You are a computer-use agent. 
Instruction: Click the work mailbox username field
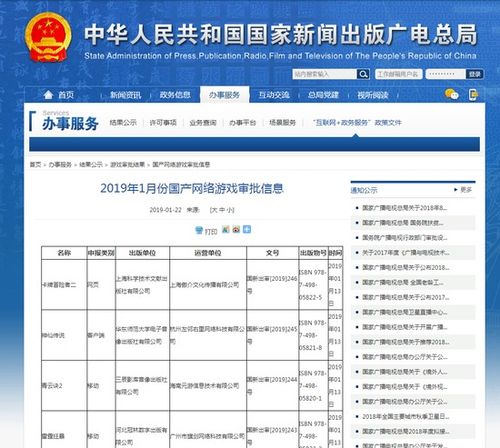coord(399,74)
